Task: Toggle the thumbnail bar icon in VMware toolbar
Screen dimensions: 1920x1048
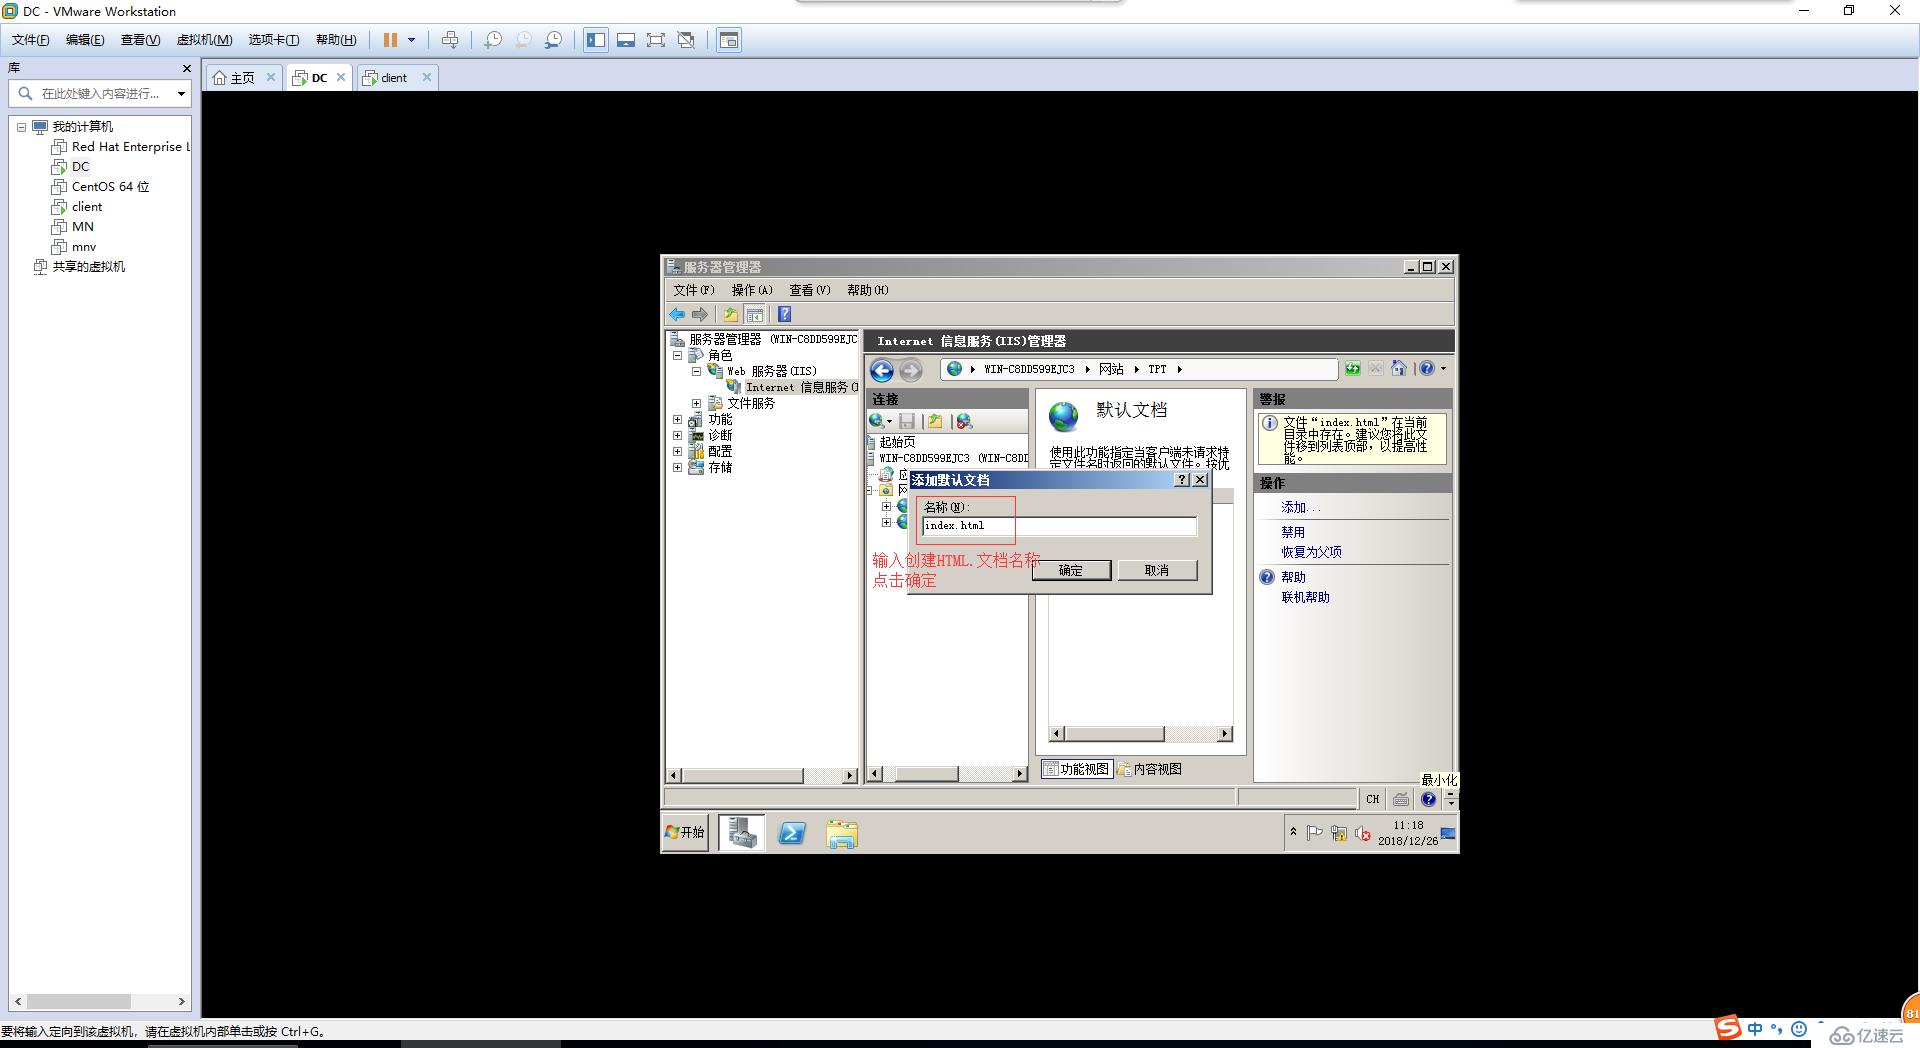Action: tap(626, 40)
